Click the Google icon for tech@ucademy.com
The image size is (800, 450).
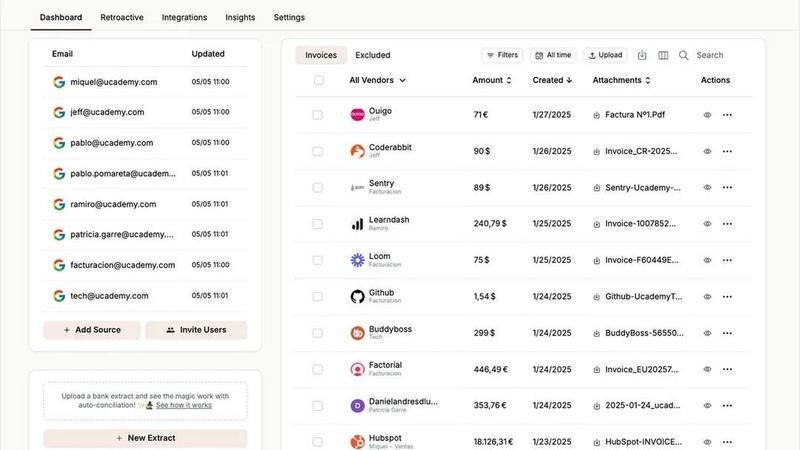(59, 296)
